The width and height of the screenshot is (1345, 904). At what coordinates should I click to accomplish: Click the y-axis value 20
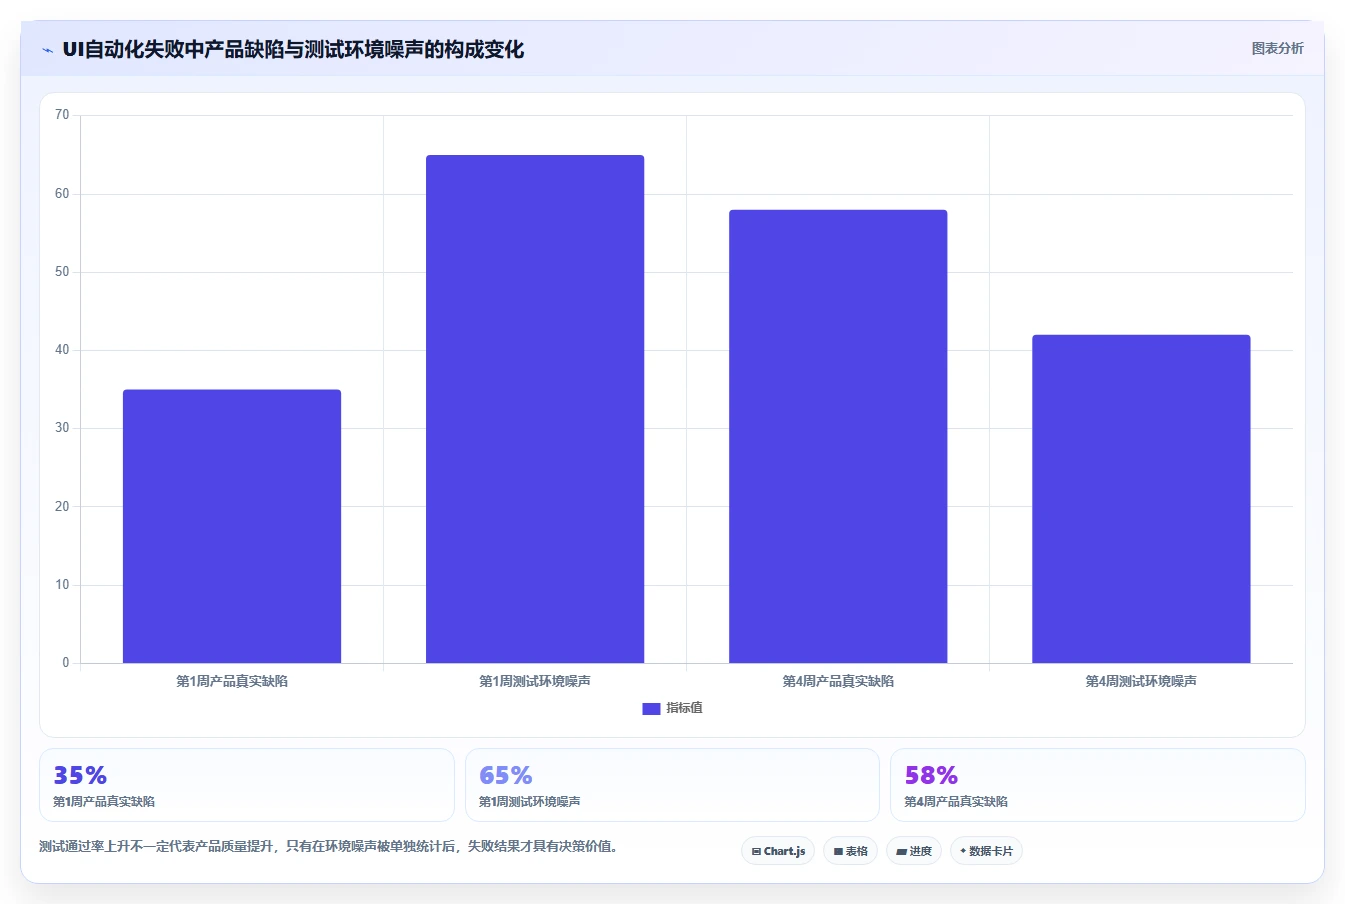click(62, 507)
